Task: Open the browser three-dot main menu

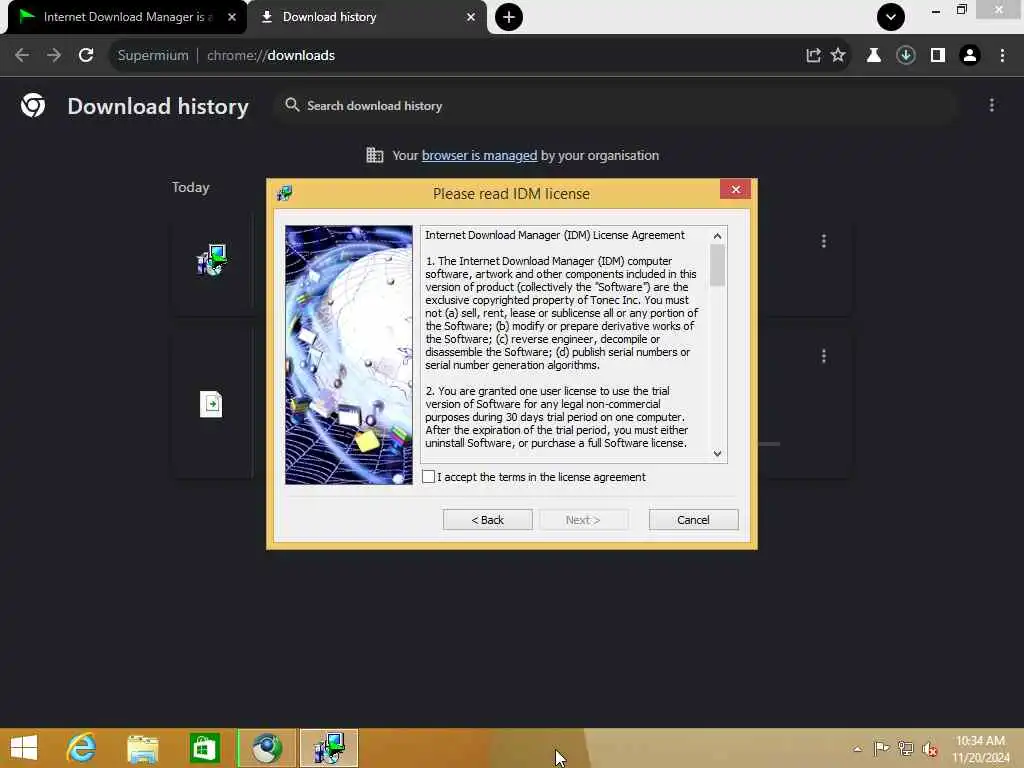Action: click(x=1002, y=56)
